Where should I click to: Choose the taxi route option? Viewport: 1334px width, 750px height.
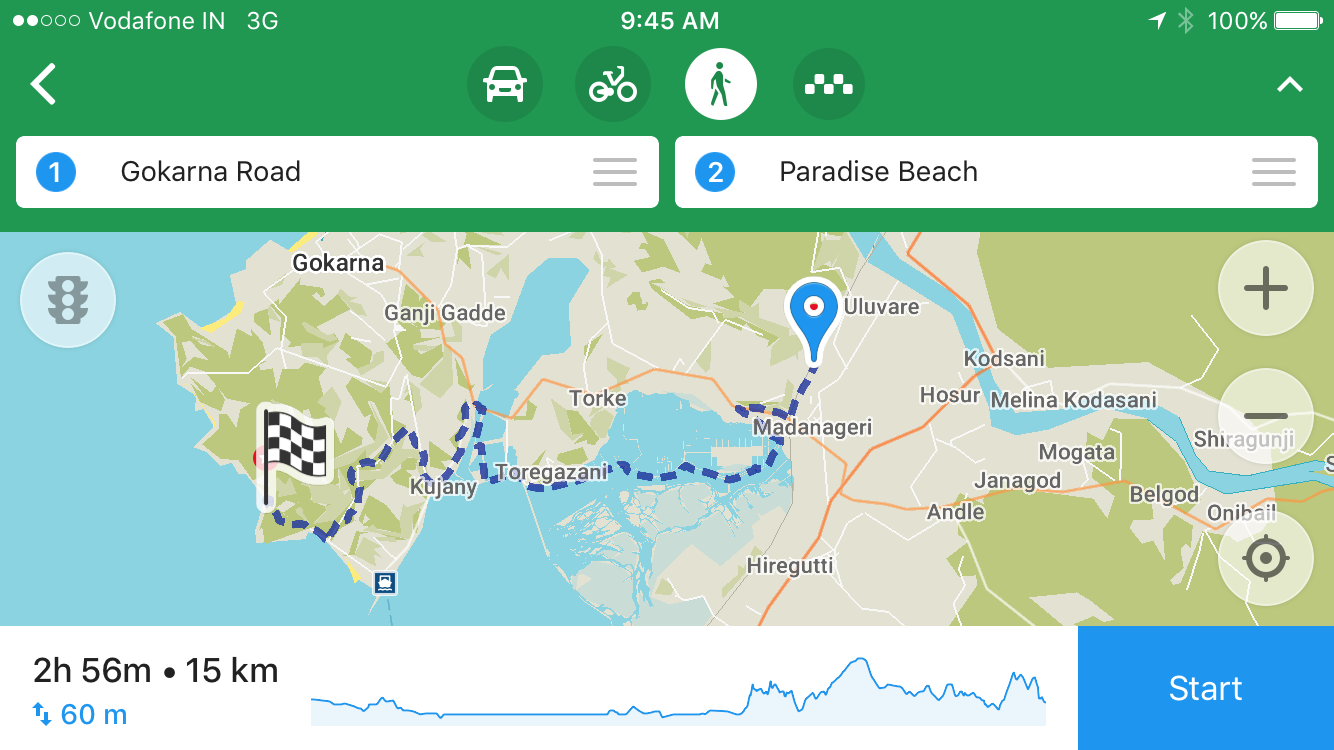tap(828, 85)
